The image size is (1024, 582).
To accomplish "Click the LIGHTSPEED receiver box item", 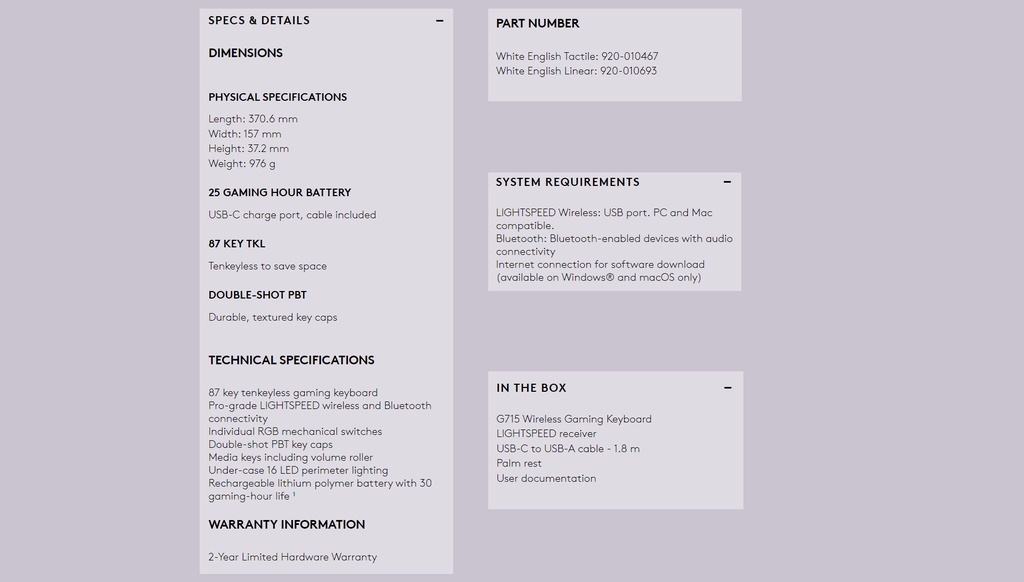I will click(x=546, y=434).
